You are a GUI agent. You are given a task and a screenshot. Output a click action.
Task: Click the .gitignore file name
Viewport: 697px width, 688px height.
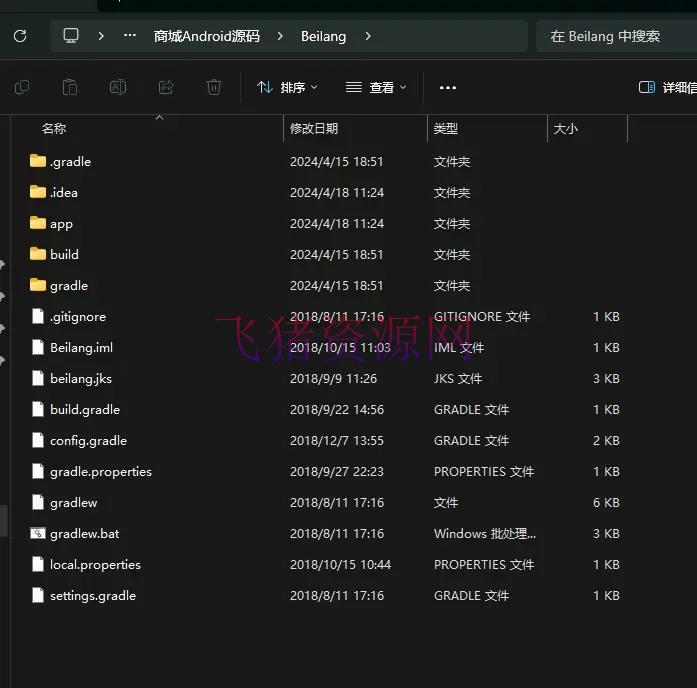(x=78, y=317)
